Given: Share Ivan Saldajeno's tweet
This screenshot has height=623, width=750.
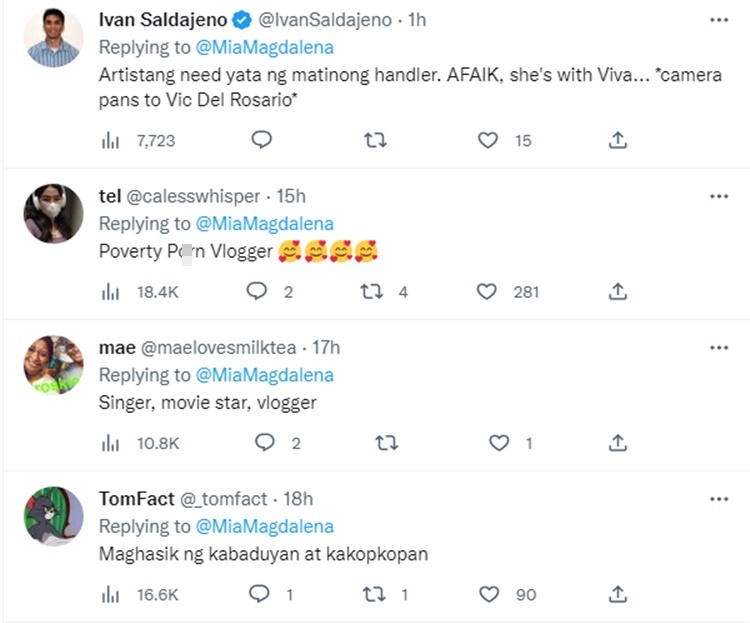Looking at the screenshot, I should pos(618,141).
